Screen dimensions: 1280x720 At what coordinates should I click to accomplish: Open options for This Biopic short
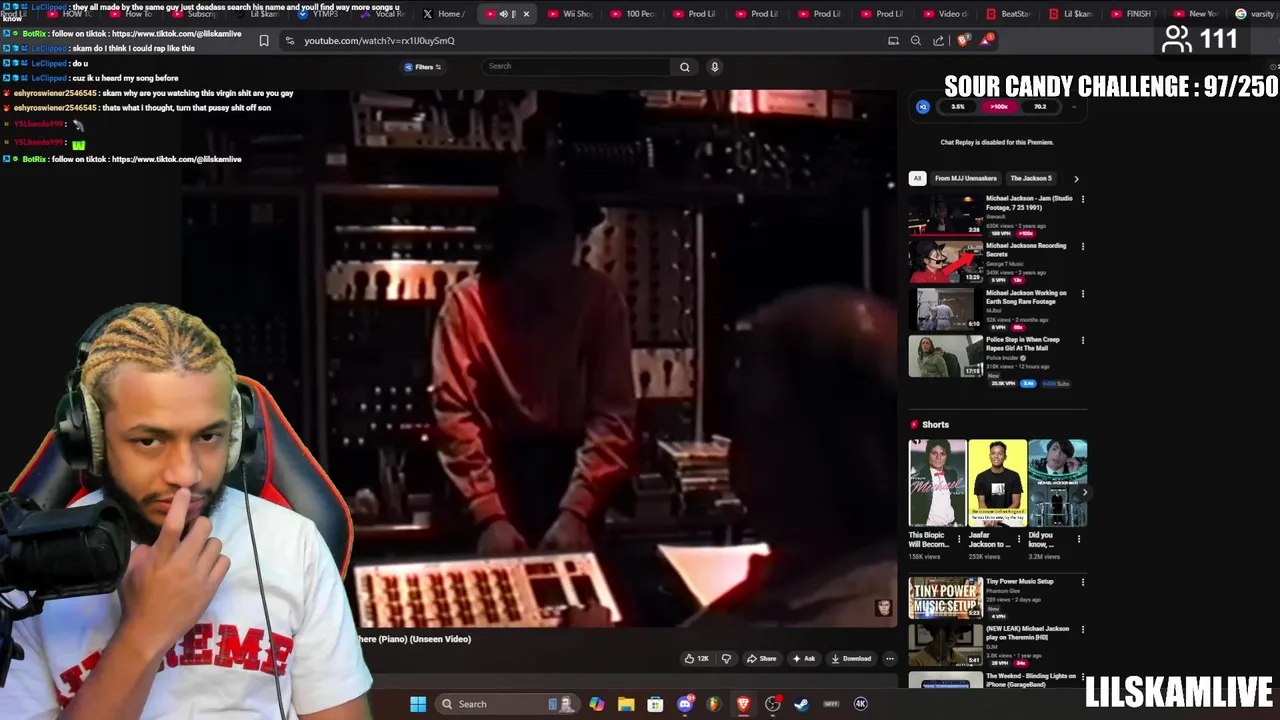(959, 539)
